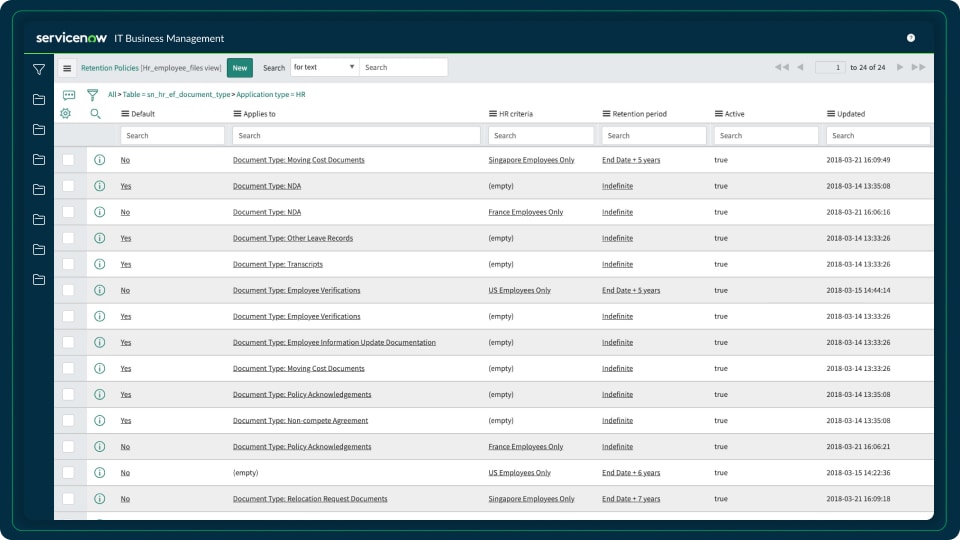This screenshot has height=540, width=960.
Task: Open the 'for text' search dropdown
Action: 324,67
